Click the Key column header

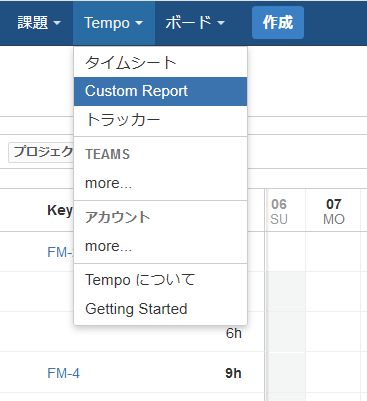[60, 210]
